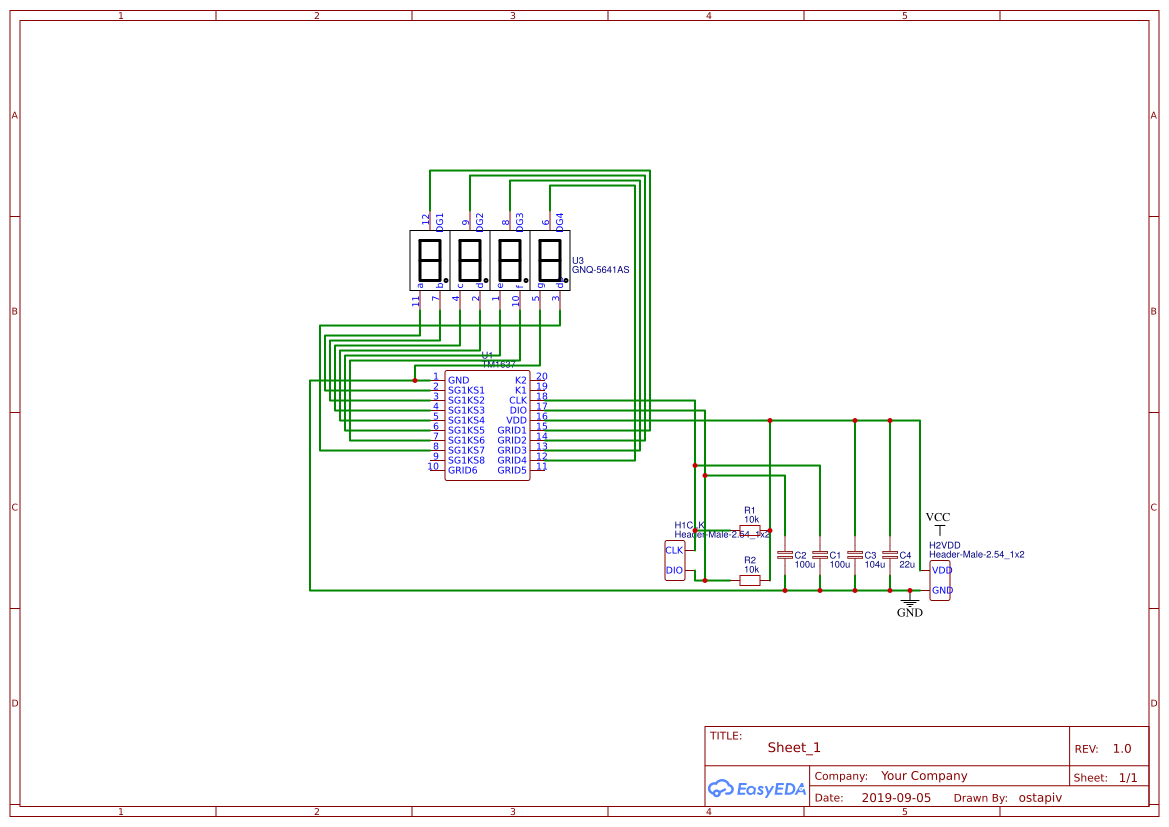
Task: Select capacitor C4 labeled 22u
Action: (890, 557)
